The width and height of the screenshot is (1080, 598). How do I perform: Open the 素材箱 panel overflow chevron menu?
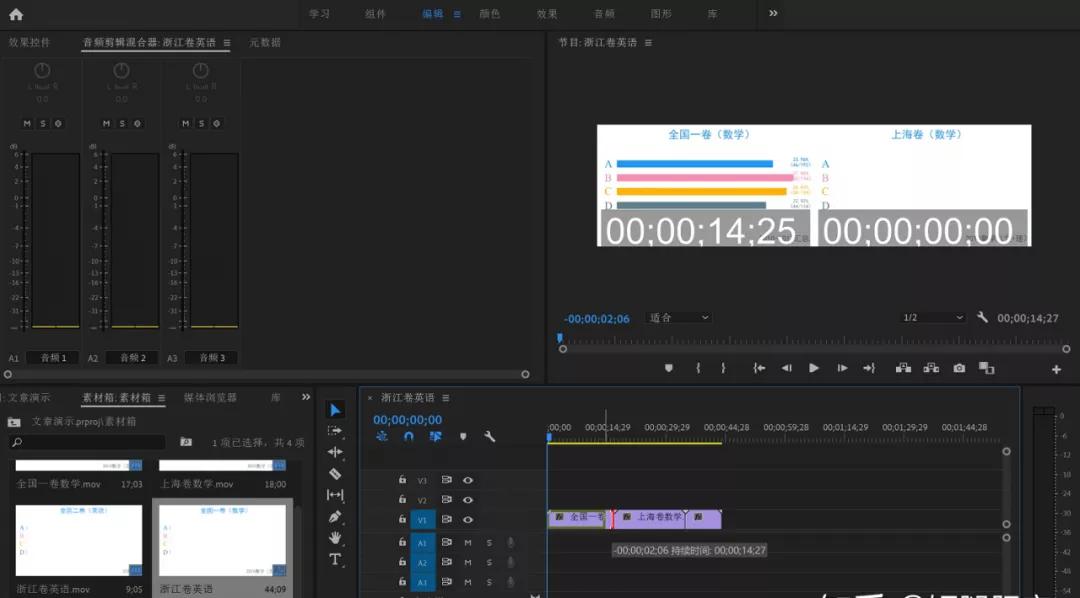point(306,396)
